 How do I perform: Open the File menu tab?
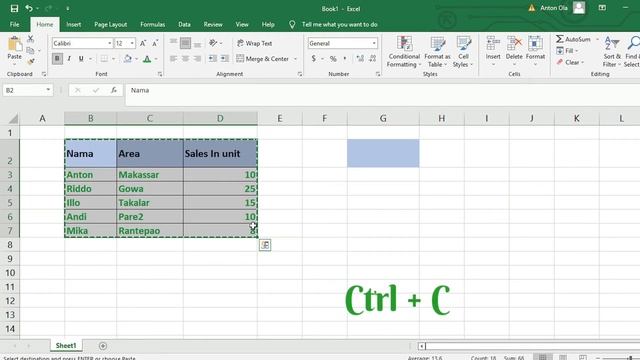14,24
